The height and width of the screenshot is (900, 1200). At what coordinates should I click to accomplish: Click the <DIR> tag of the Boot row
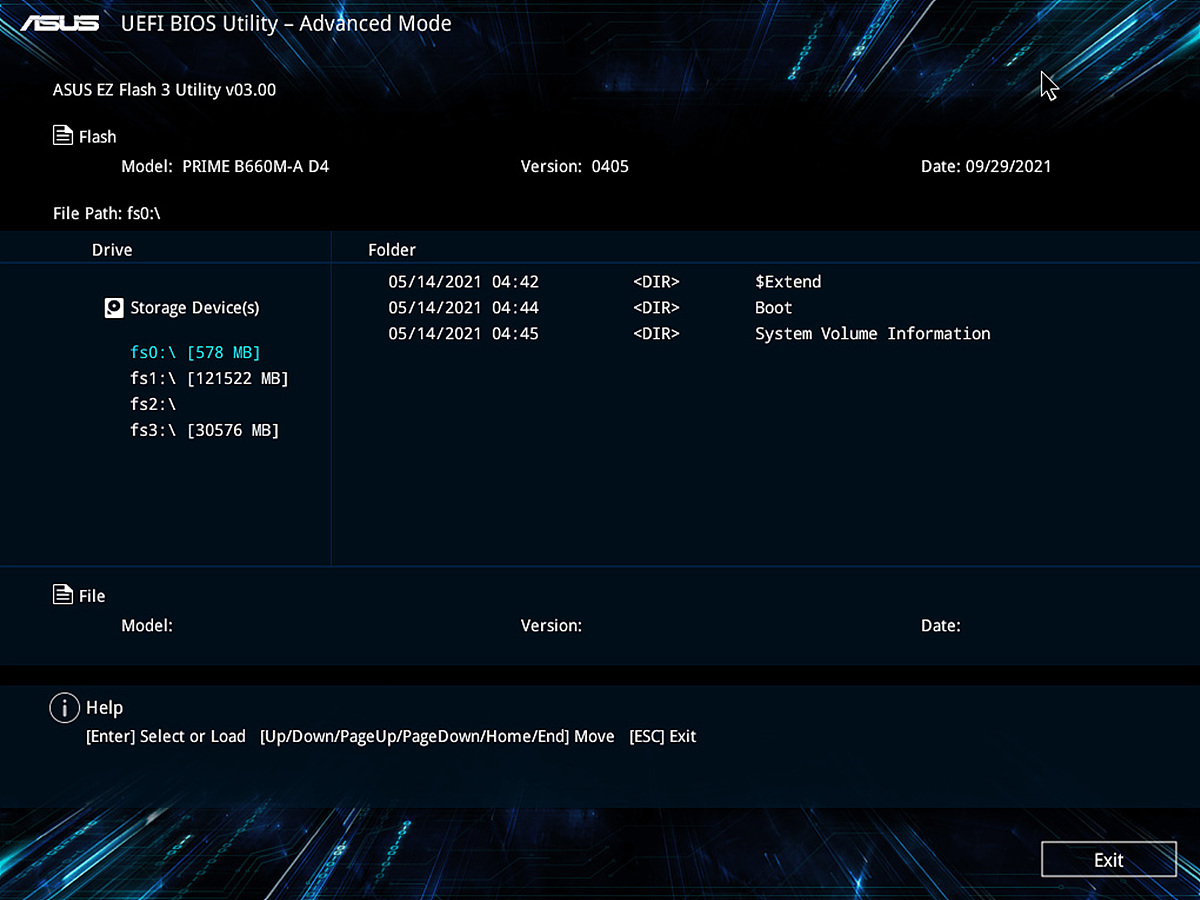(x=656, y=308)
